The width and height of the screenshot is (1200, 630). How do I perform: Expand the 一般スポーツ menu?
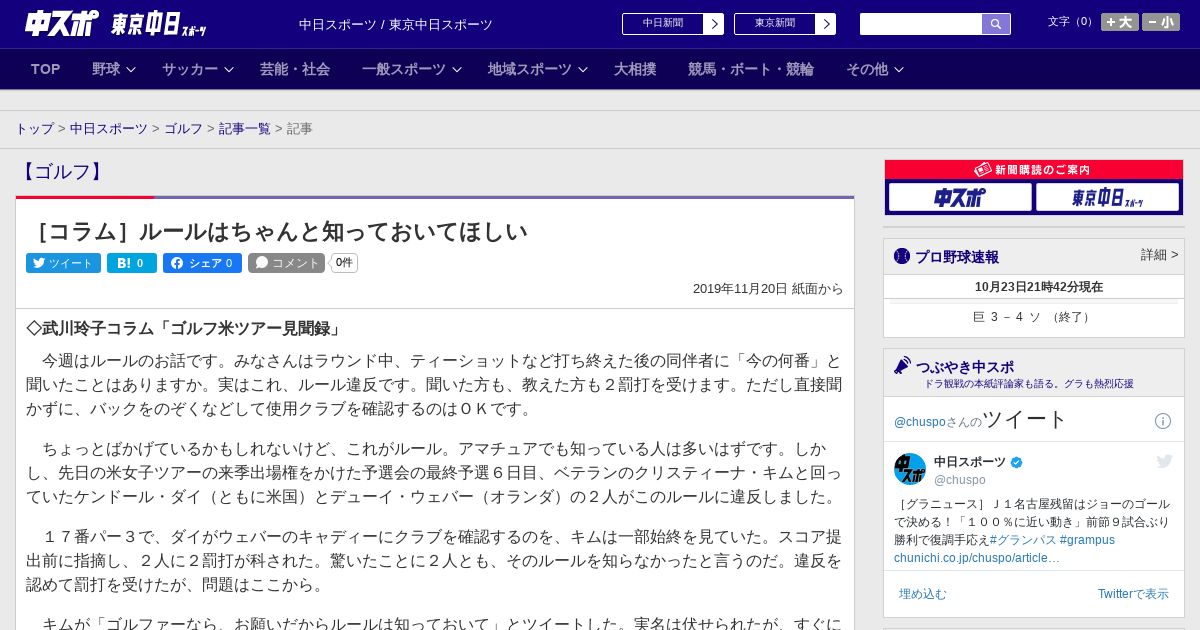pos(412,69)
